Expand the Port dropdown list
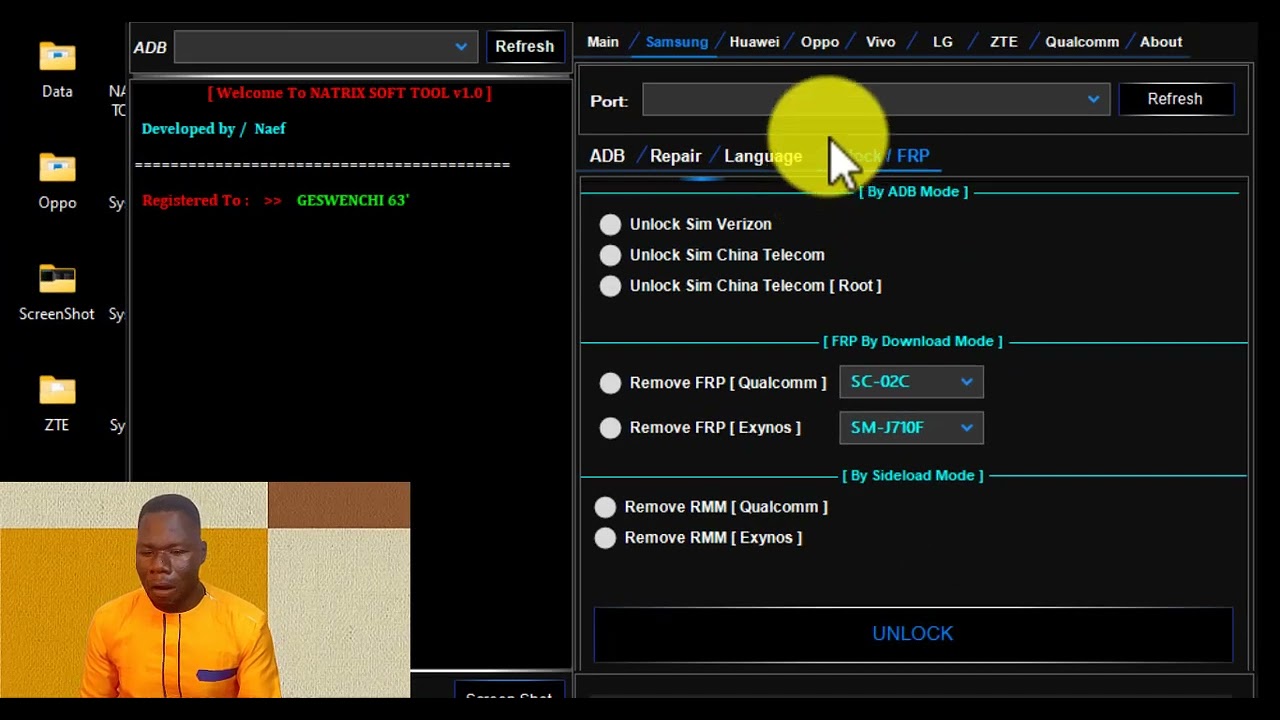Image resolution: width=1280 pixels, height=720 pixels. 876,99
